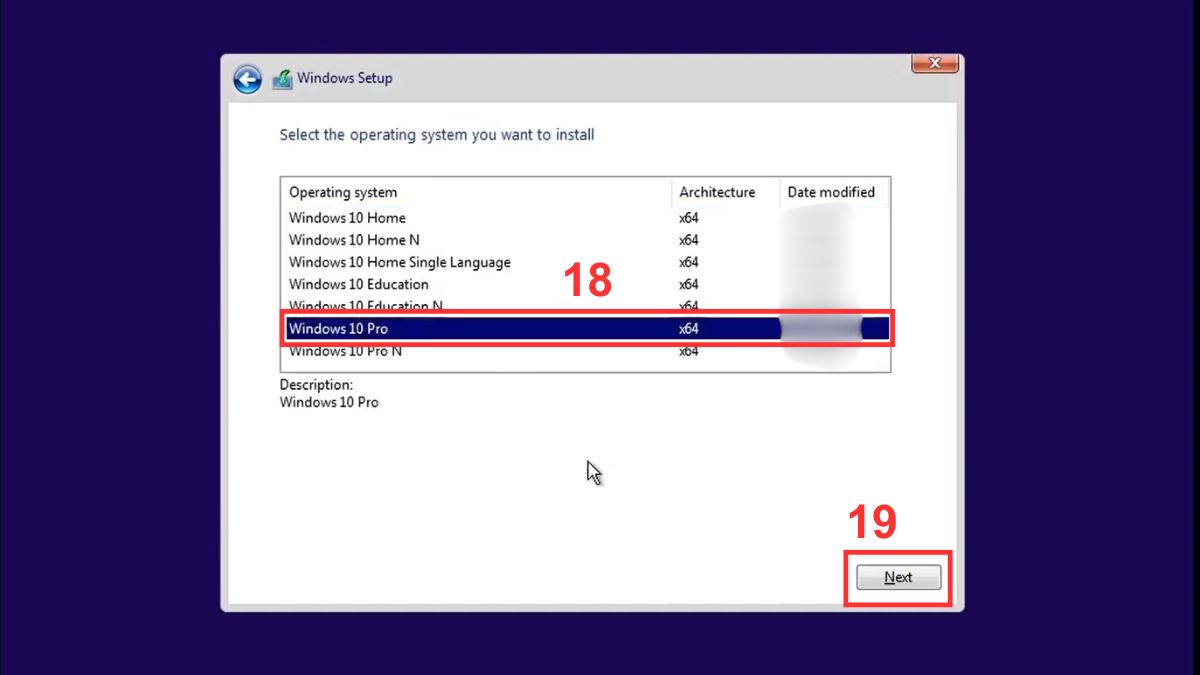
Task: Click x64 architecture cell for Windows 10 Home
Action: coord(688,218)
